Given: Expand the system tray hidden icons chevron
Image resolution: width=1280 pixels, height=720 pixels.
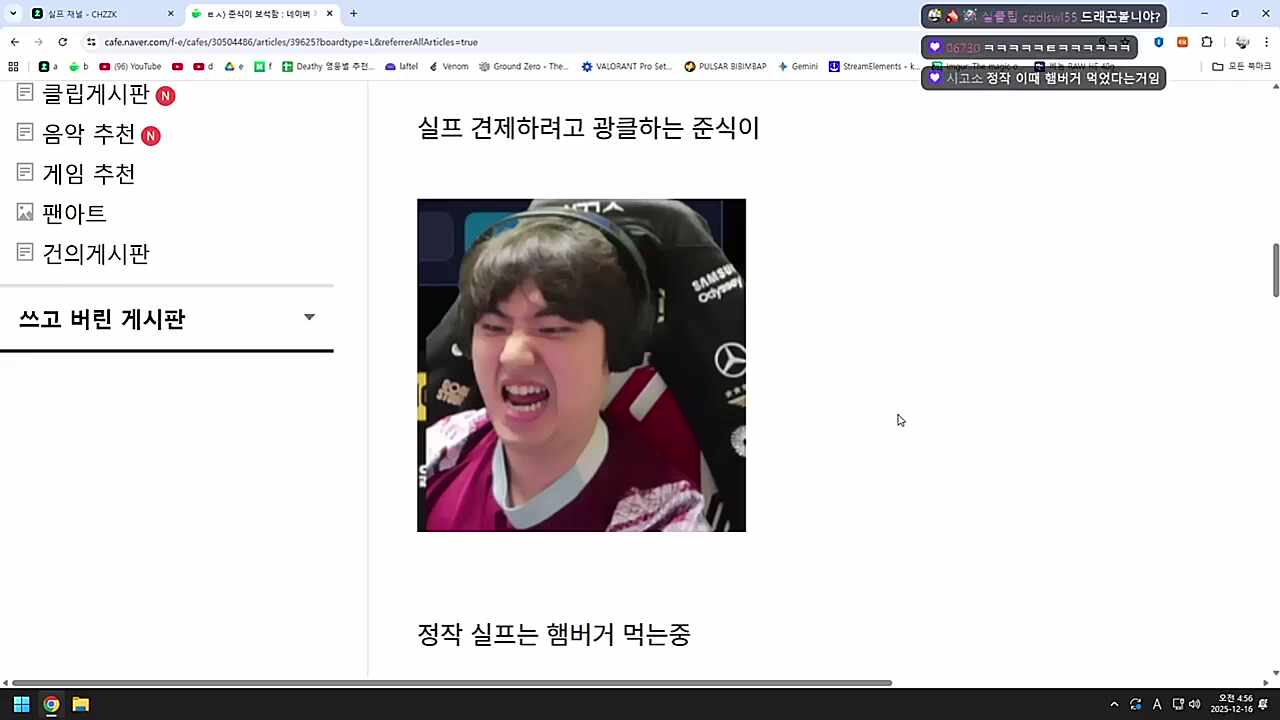Looking at the screenshot, I should 1114,705.
